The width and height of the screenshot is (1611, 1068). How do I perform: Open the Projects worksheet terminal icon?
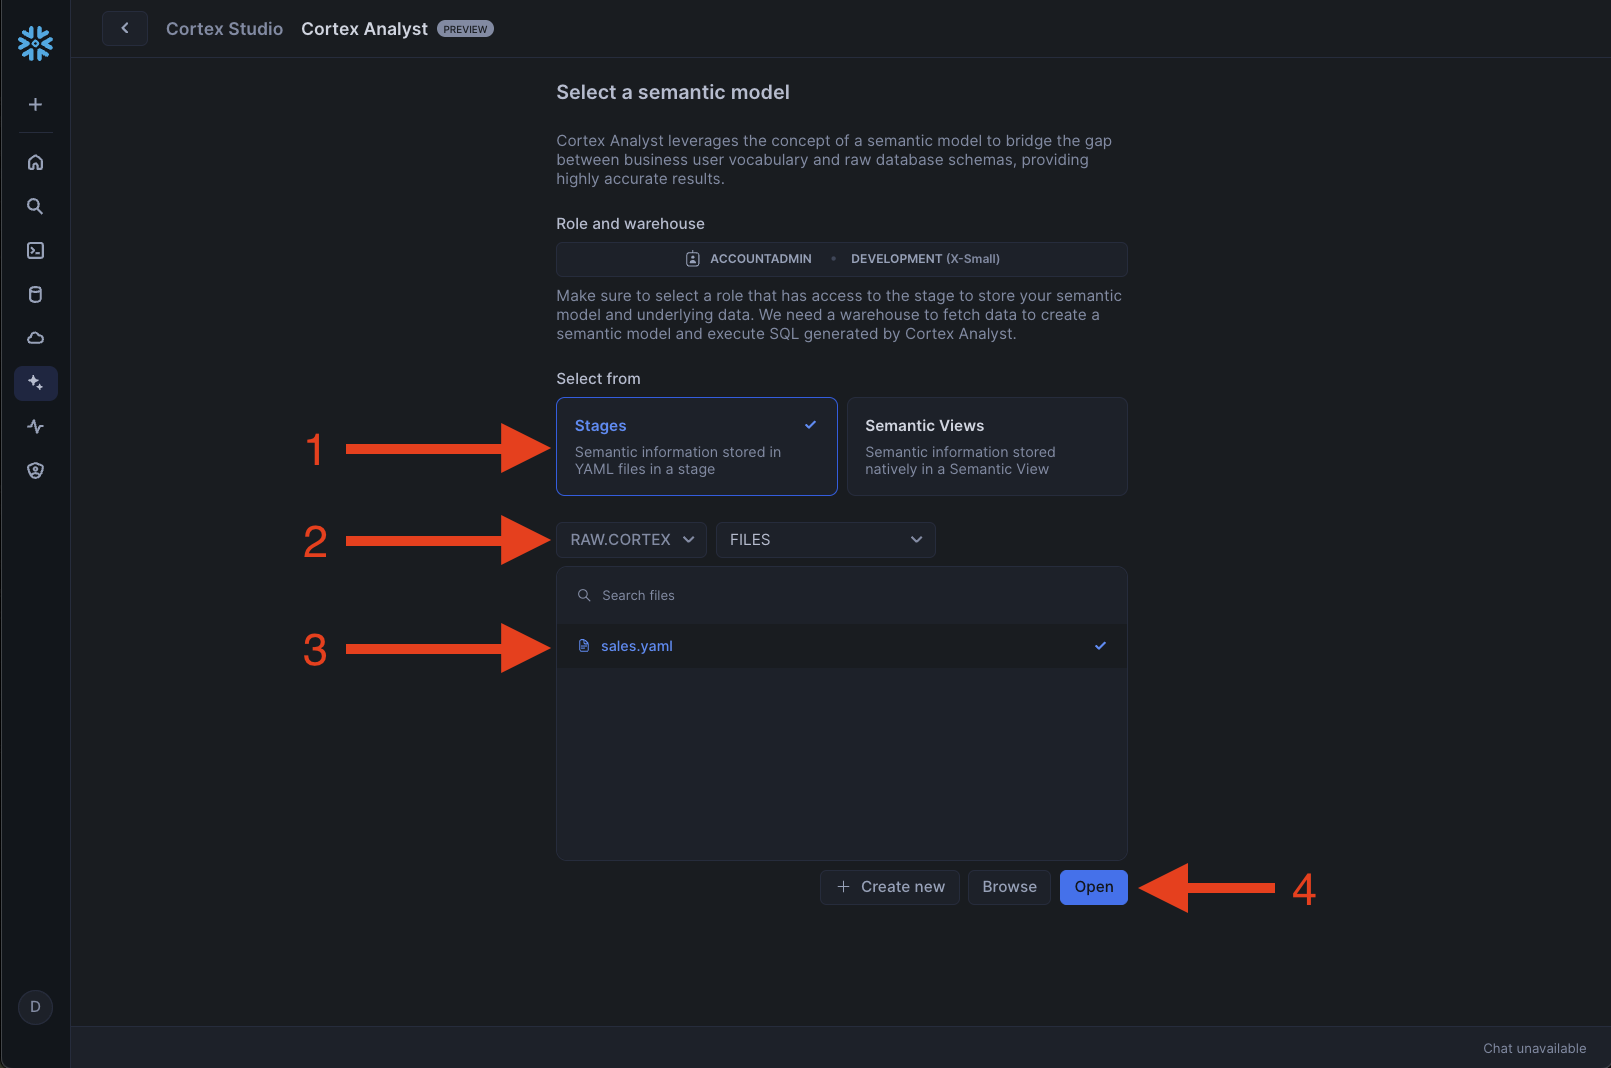point(35,250)
